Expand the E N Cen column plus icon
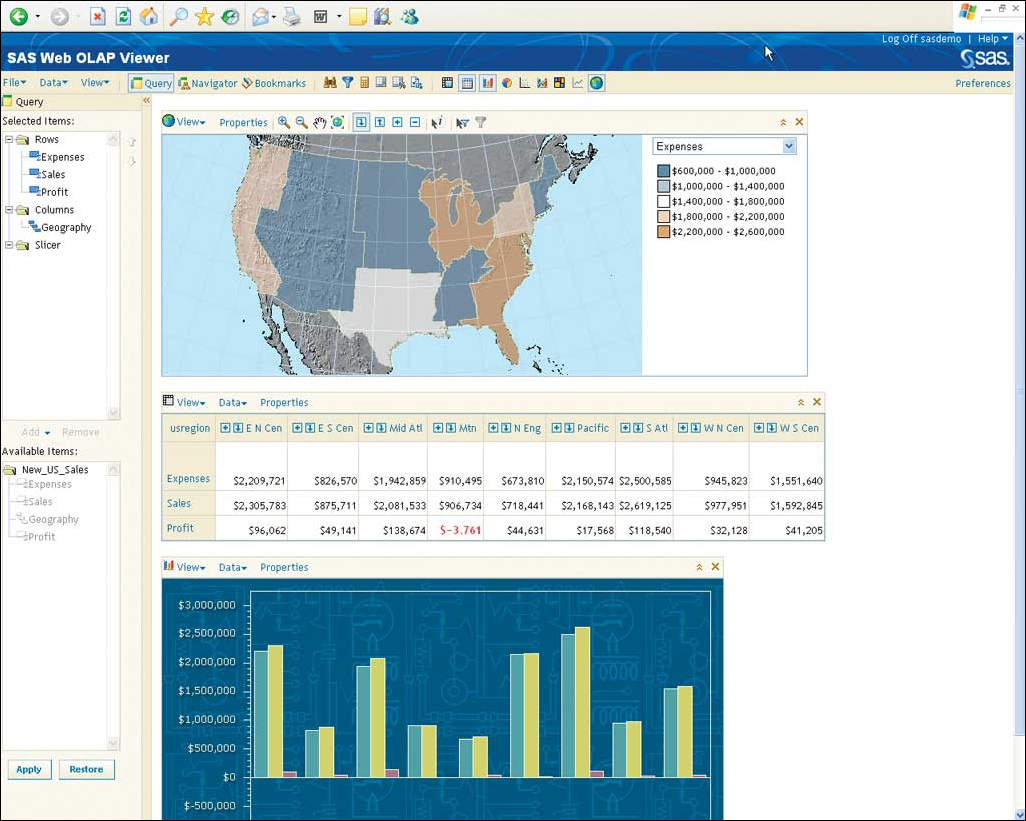 coord(225,428)
